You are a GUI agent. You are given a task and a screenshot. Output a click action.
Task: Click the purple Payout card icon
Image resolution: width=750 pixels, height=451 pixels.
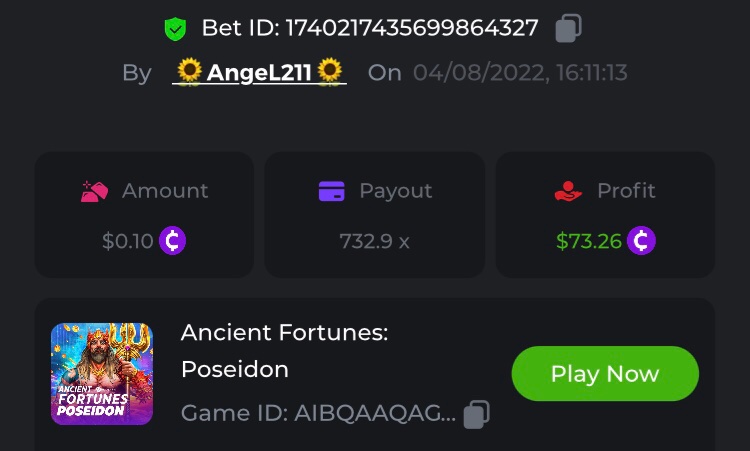tap(332, 191)
